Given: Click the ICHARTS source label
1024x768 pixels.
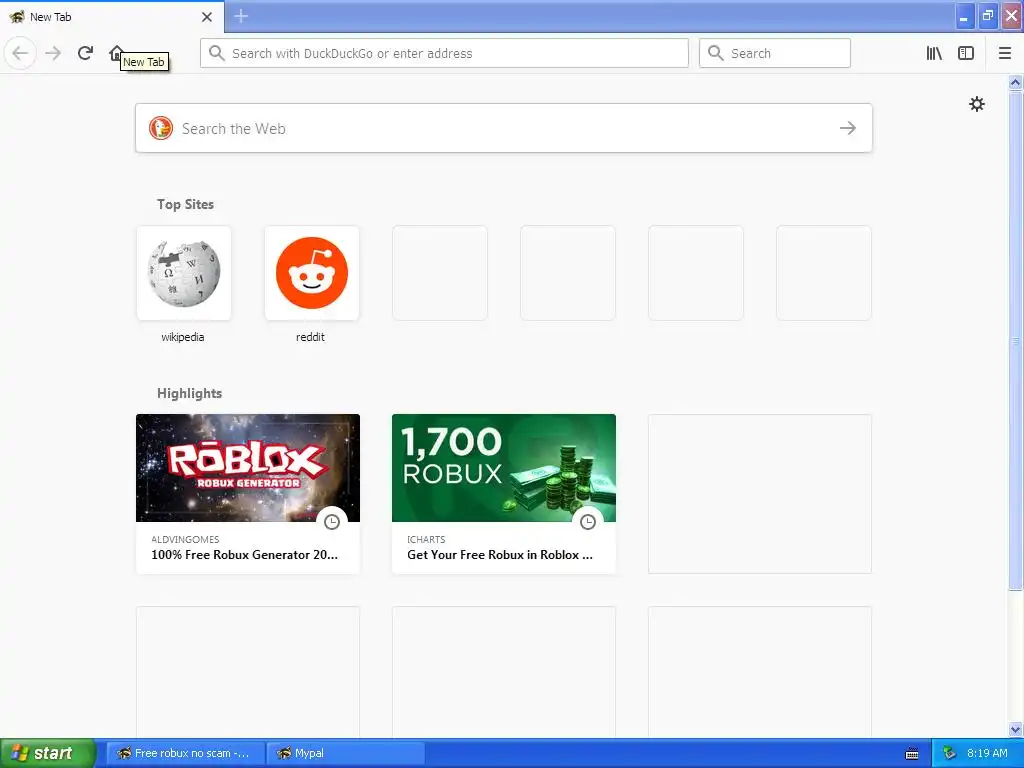Looking at the screenshot, I should pos(426,539).
